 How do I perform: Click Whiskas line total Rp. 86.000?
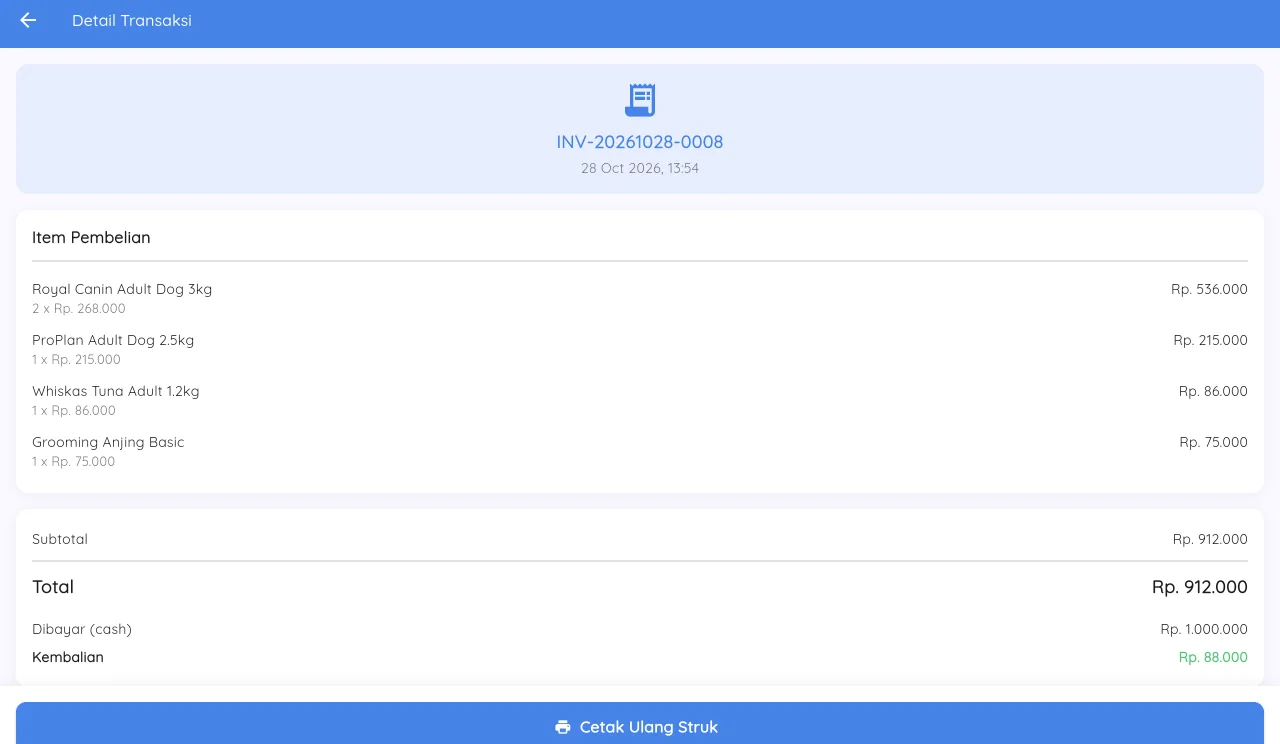[x=1213, y=391]
